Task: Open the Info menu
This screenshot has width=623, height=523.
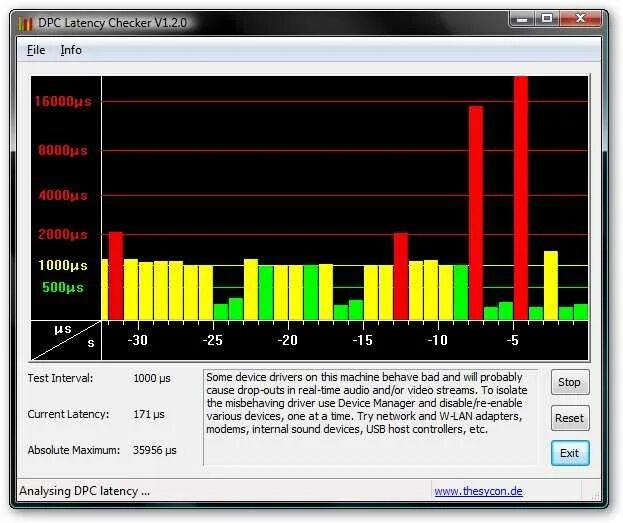Action: [x=71, y=50]
